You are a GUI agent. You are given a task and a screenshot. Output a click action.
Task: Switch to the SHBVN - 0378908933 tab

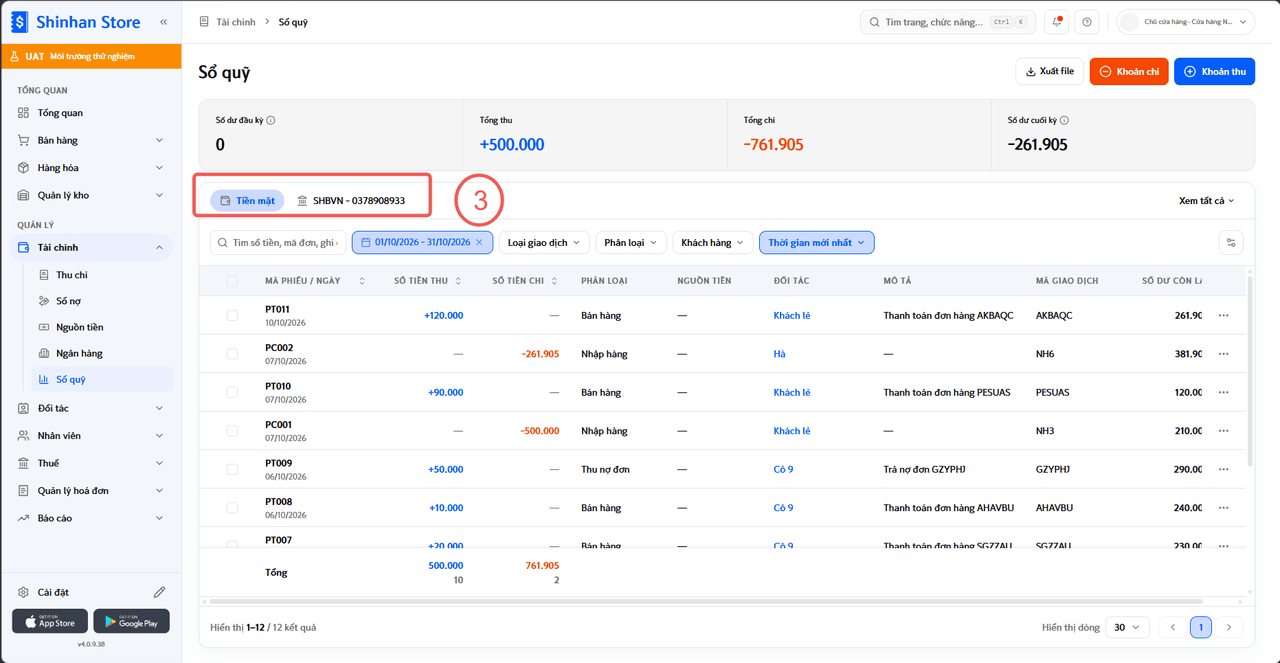coord(351,200)
